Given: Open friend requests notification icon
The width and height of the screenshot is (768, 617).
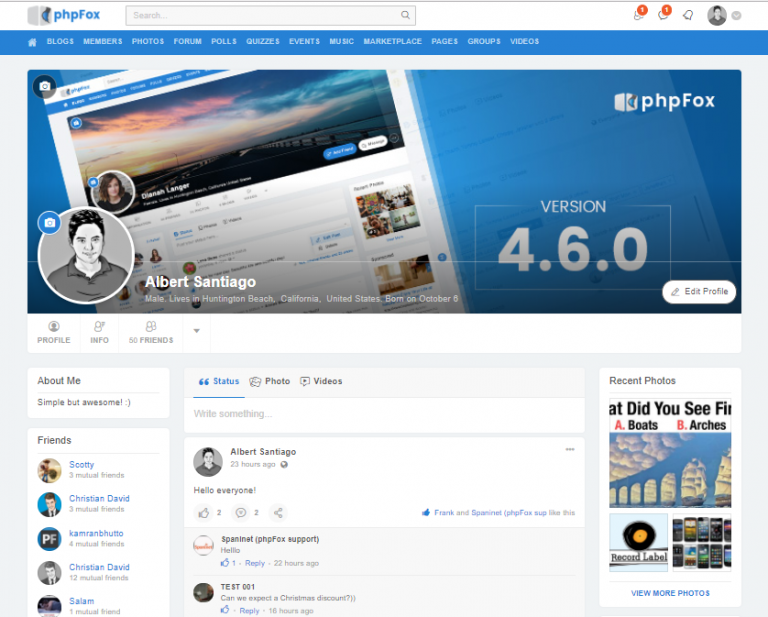Looking at the screenshot, I should (639, 15).
